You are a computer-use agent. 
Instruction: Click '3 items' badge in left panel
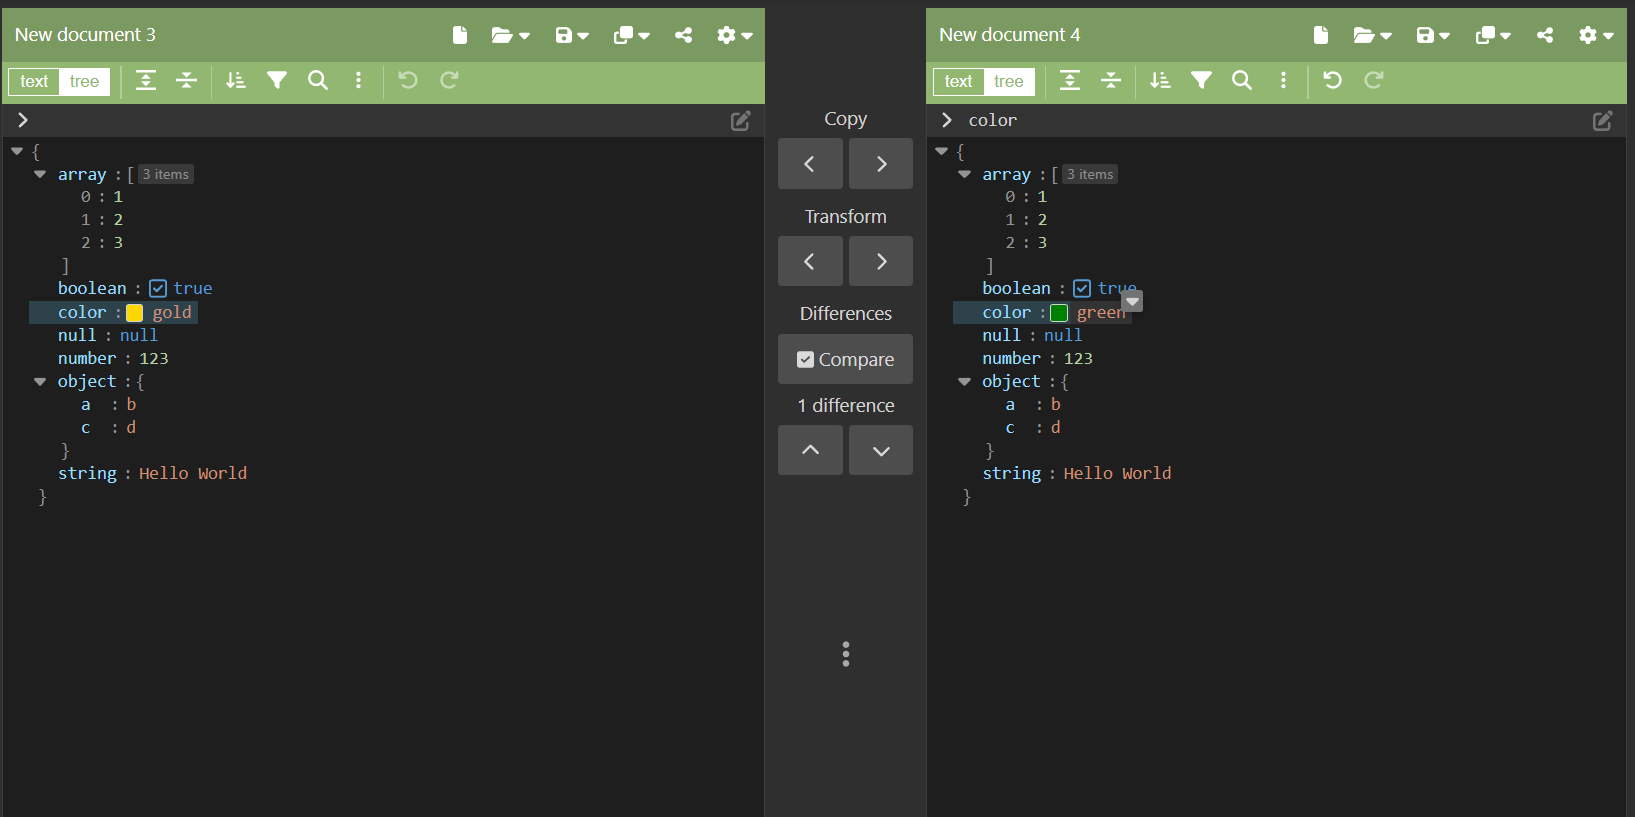[x=166, y=174]
